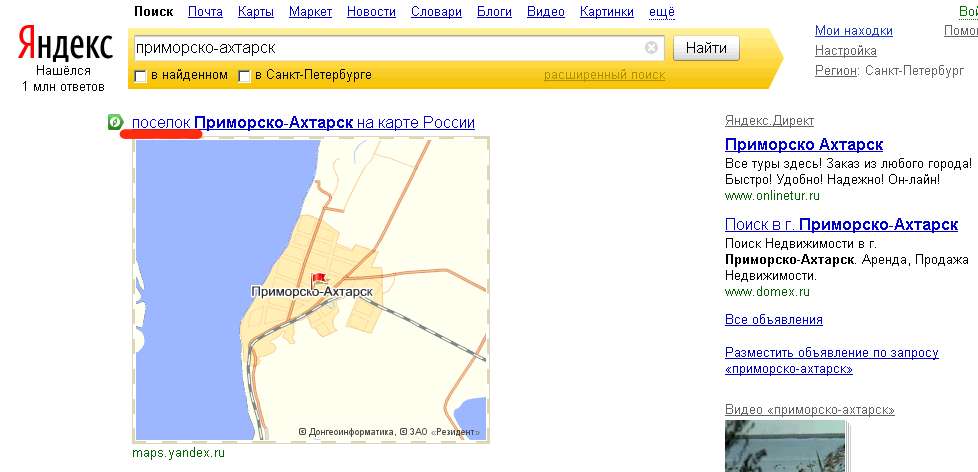Image resolution: width=978 pixels, height=472 pixels.
Task: Click www.domex.ru ad URL
Action: point(767,291)
